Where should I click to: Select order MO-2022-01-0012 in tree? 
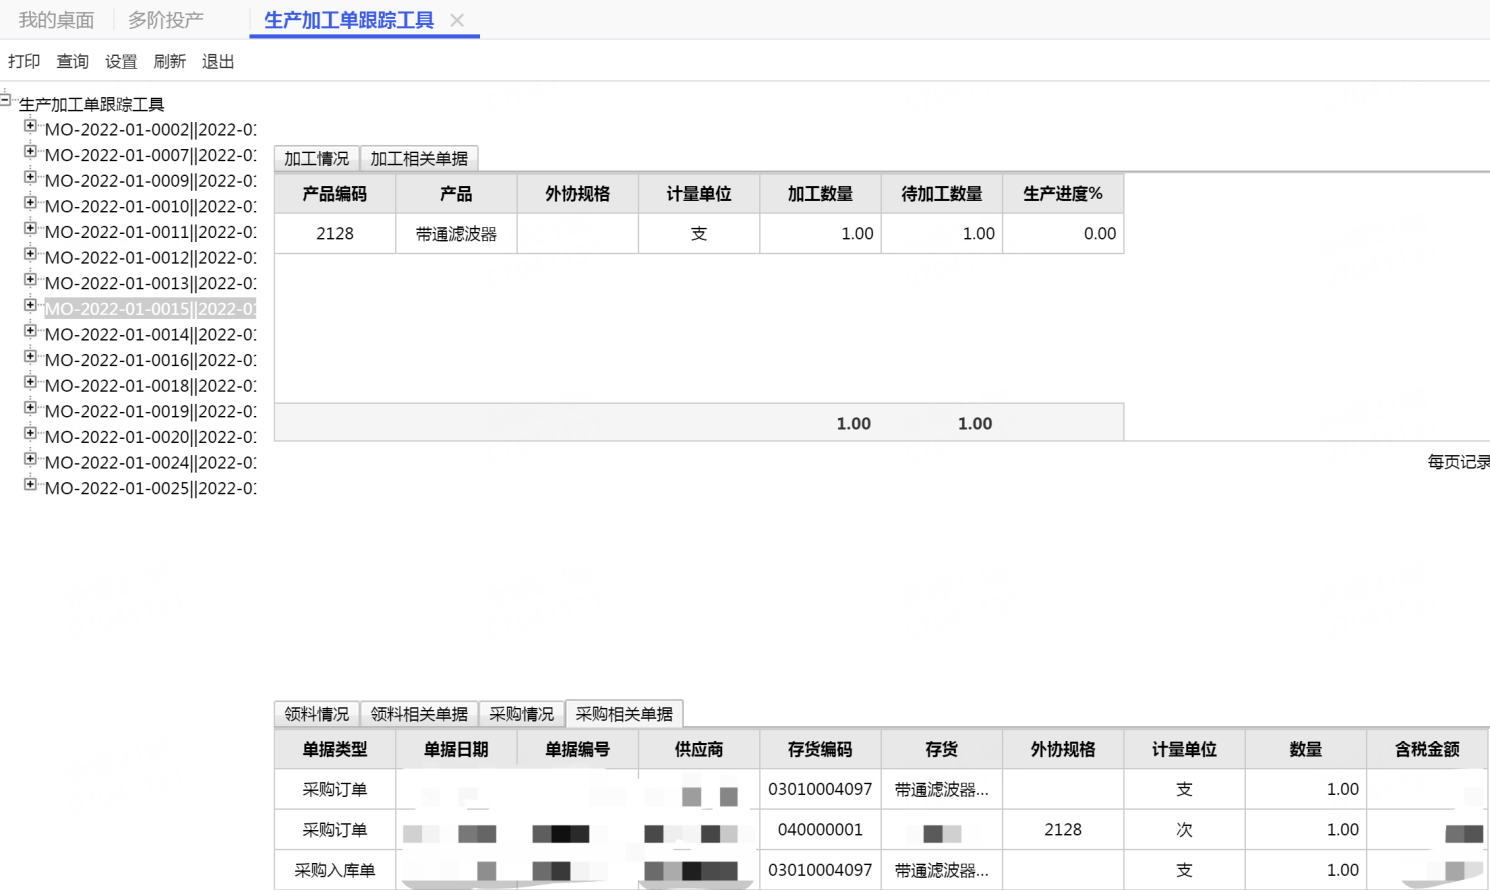click(x=150, y=258)
